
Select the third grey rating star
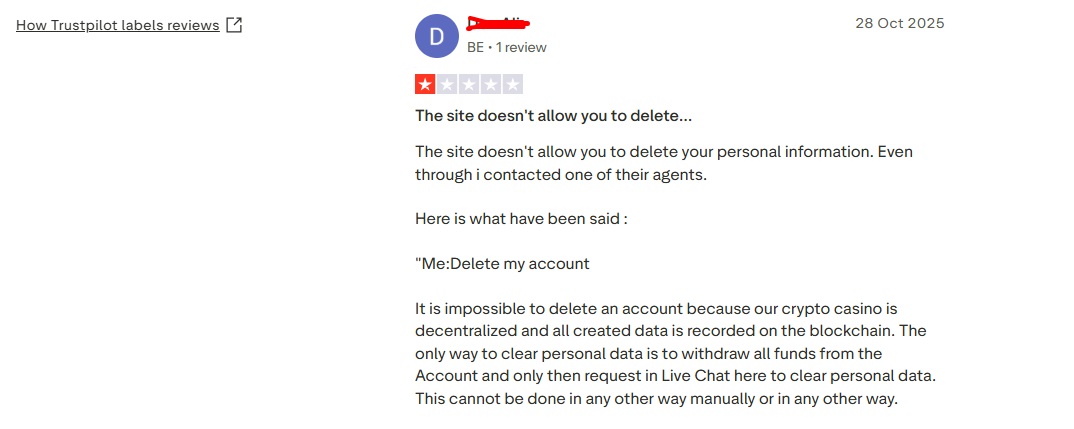[469, 85]
